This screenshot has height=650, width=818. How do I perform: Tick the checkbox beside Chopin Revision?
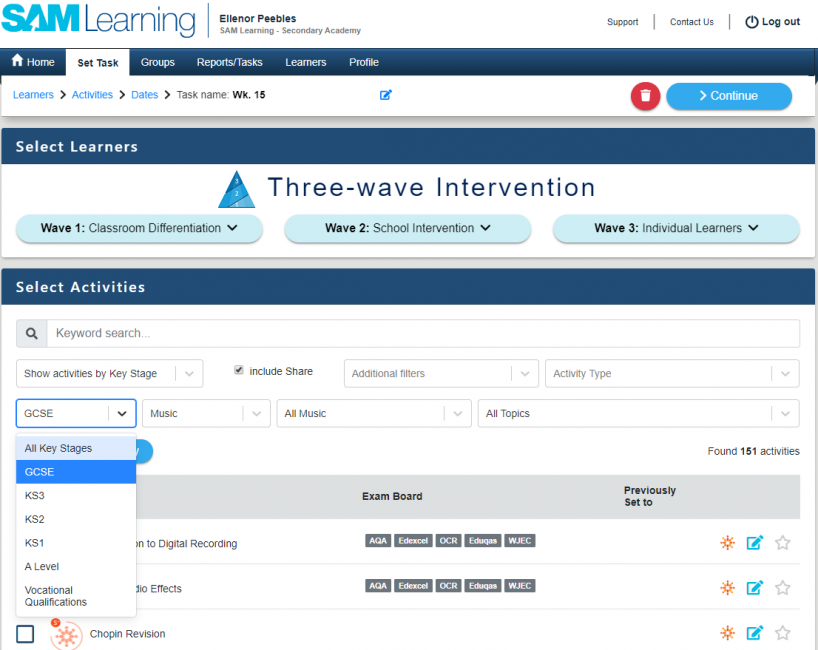click(x=24, y=633)
